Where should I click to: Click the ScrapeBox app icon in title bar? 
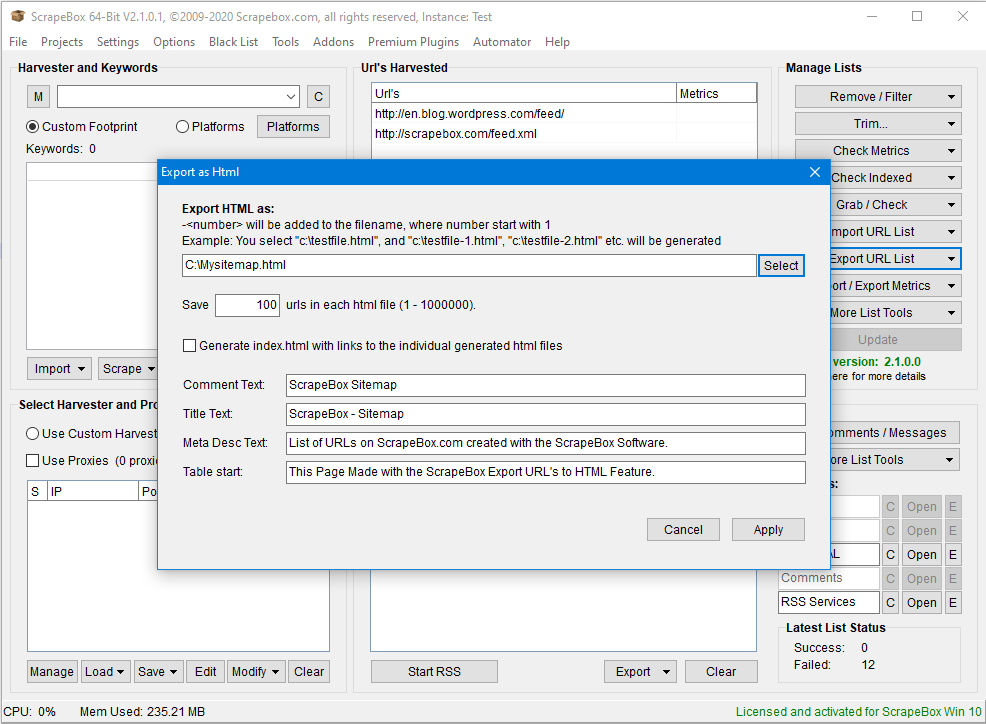(18, 16)
